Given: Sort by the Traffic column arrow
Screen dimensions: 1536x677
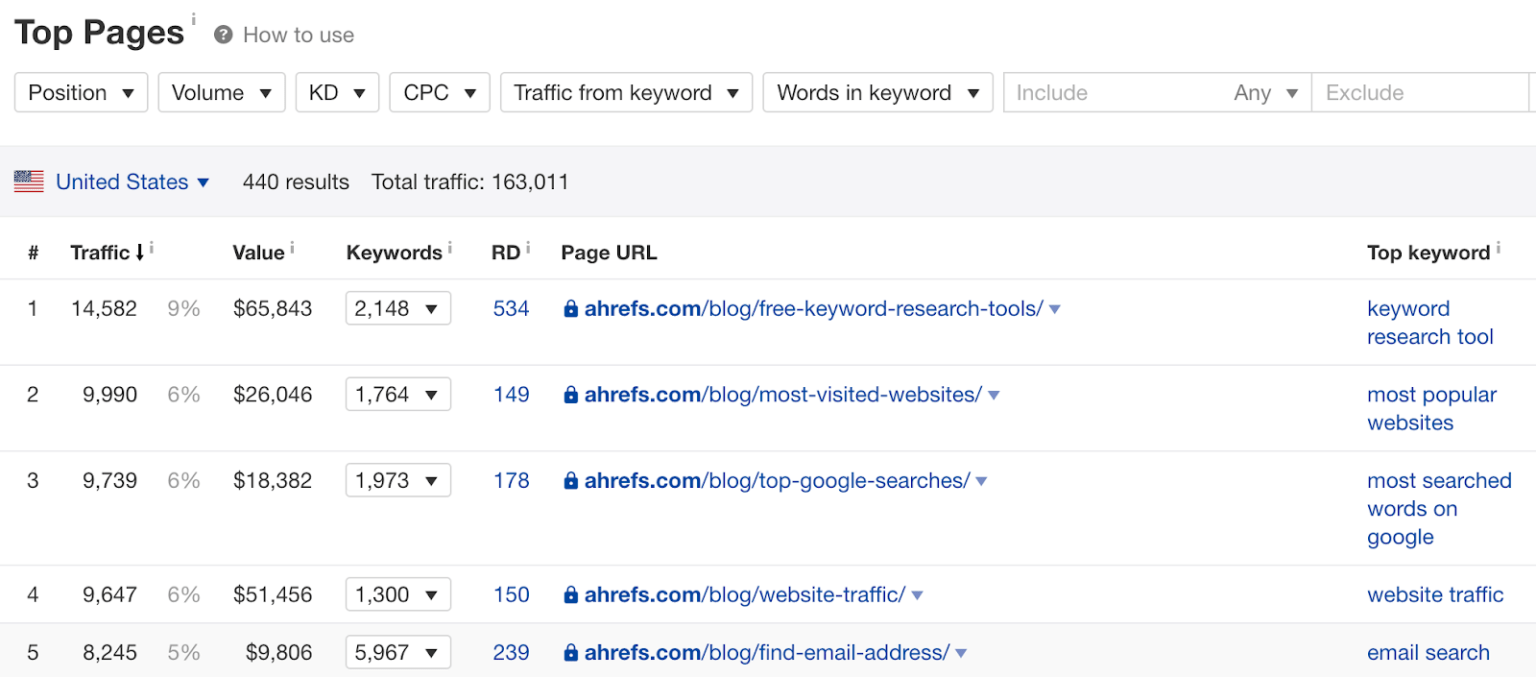Looking at the screenshot, I should coord(140,251).
